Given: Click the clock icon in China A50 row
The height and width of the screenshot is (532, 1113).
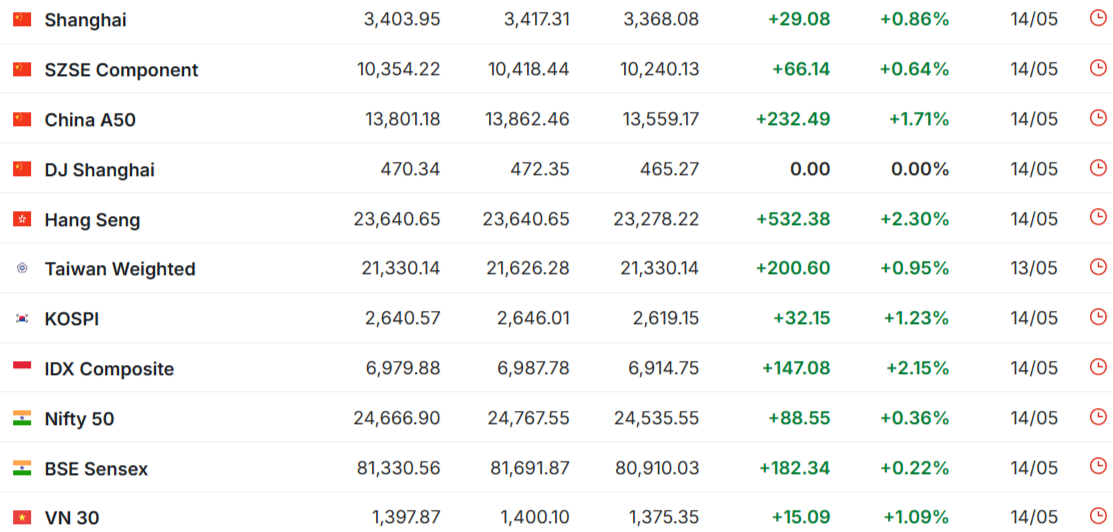Looking at the screenshot, I should point(1097,118).
